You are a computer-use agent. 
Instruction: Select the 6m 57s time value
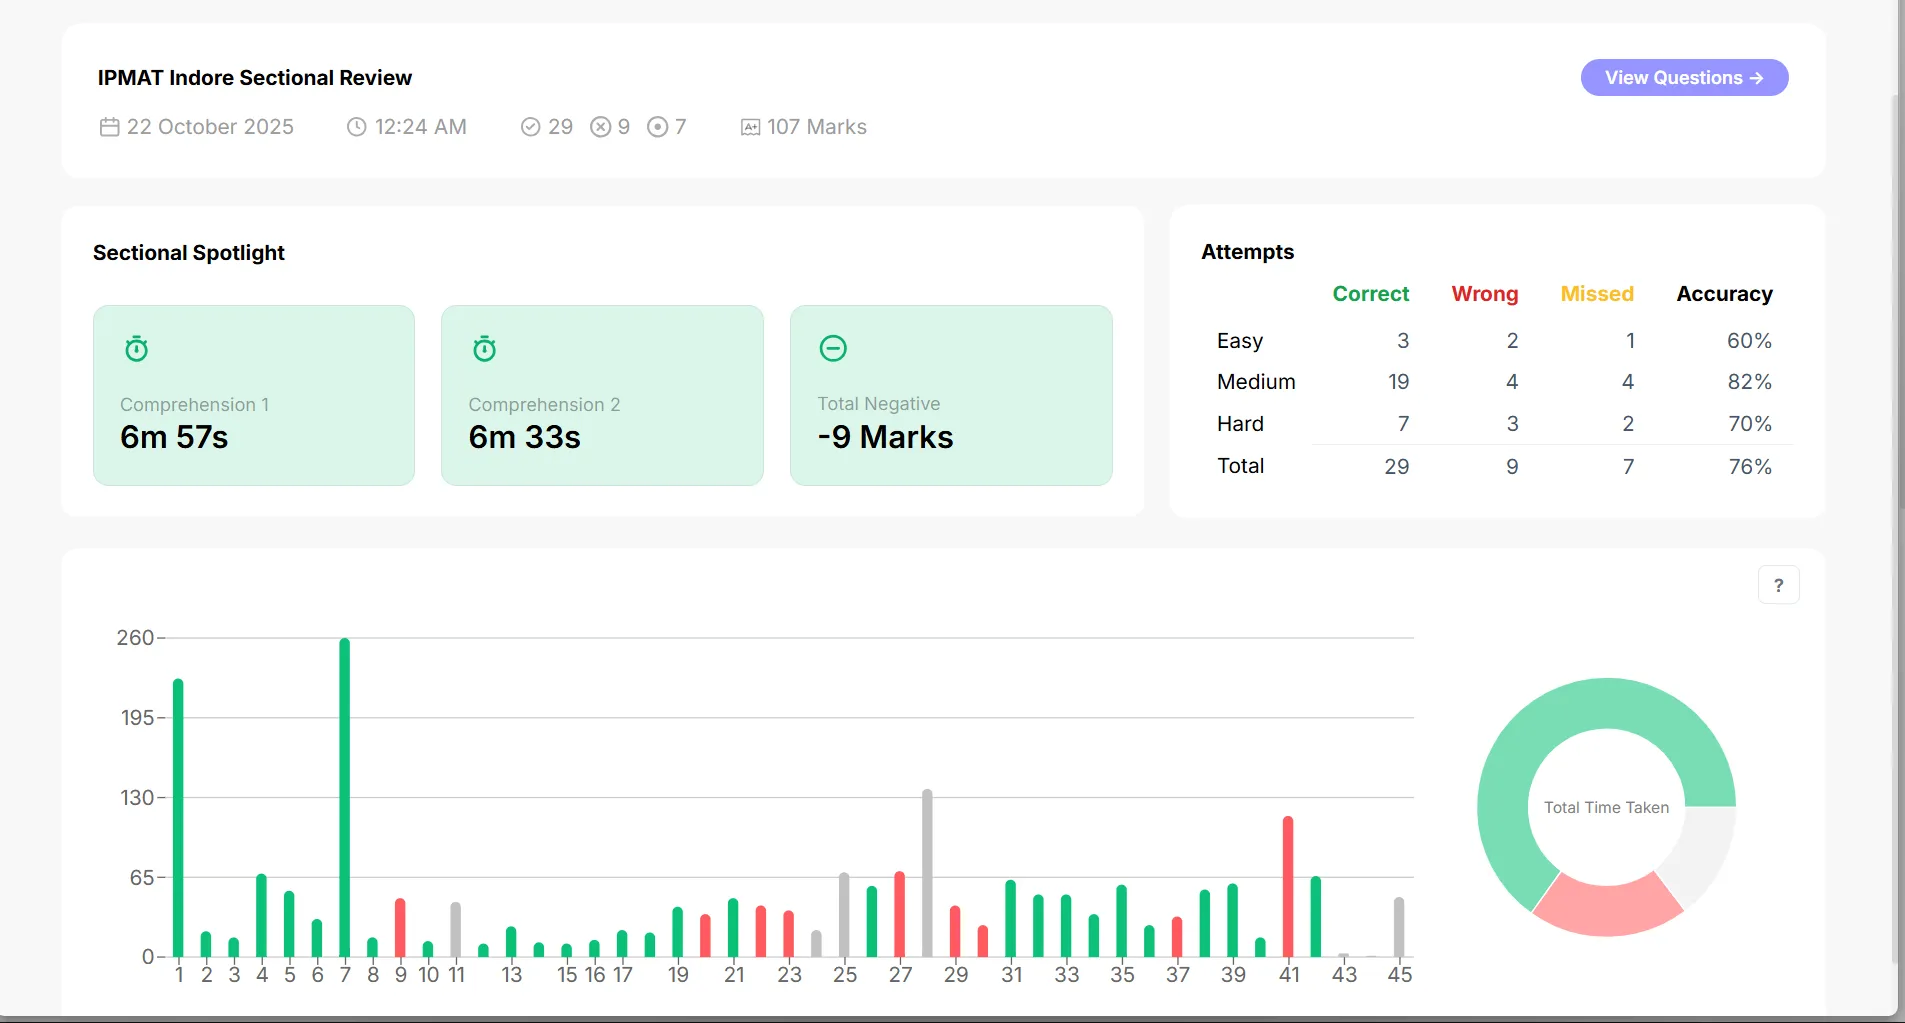tap(174, 437)
